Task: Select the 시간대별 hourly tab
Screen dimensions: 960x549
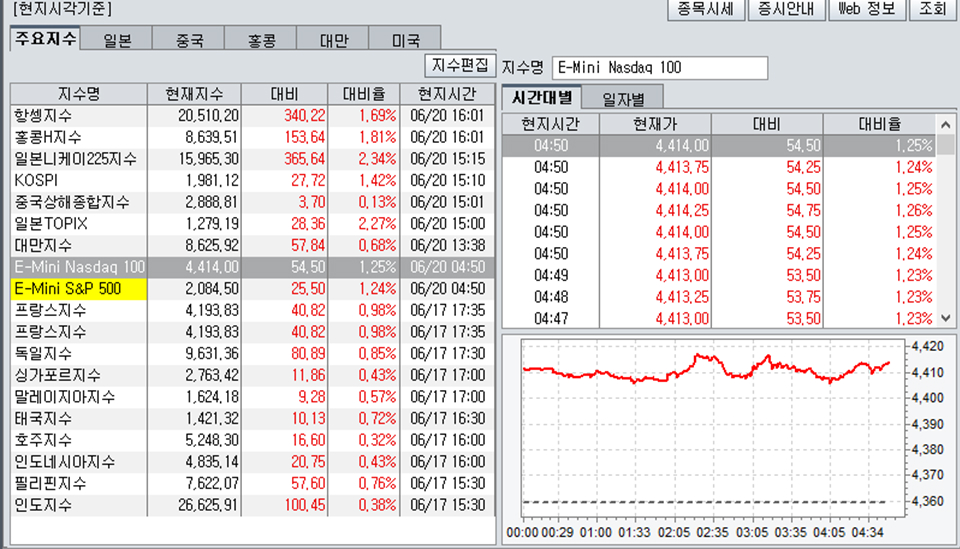Action: pos(542,98)
